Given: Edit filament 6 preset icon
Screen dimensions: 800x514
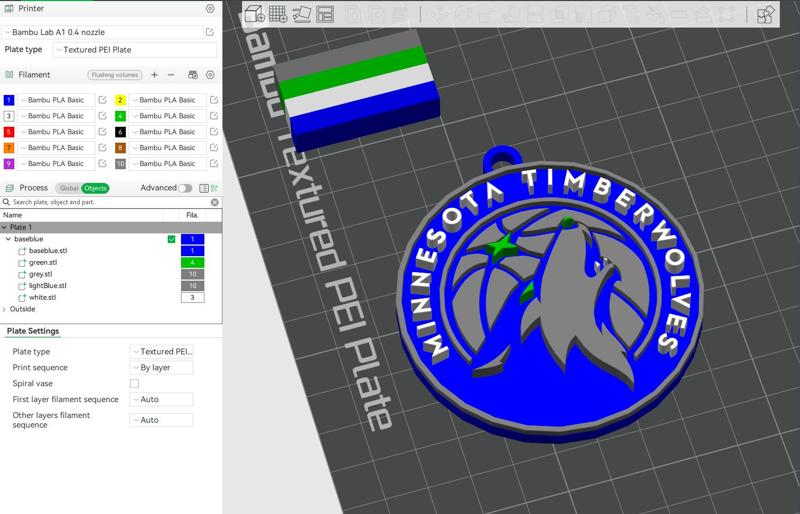Looking at the screenshot, I should pyautogui.click(x=214, y=132).
